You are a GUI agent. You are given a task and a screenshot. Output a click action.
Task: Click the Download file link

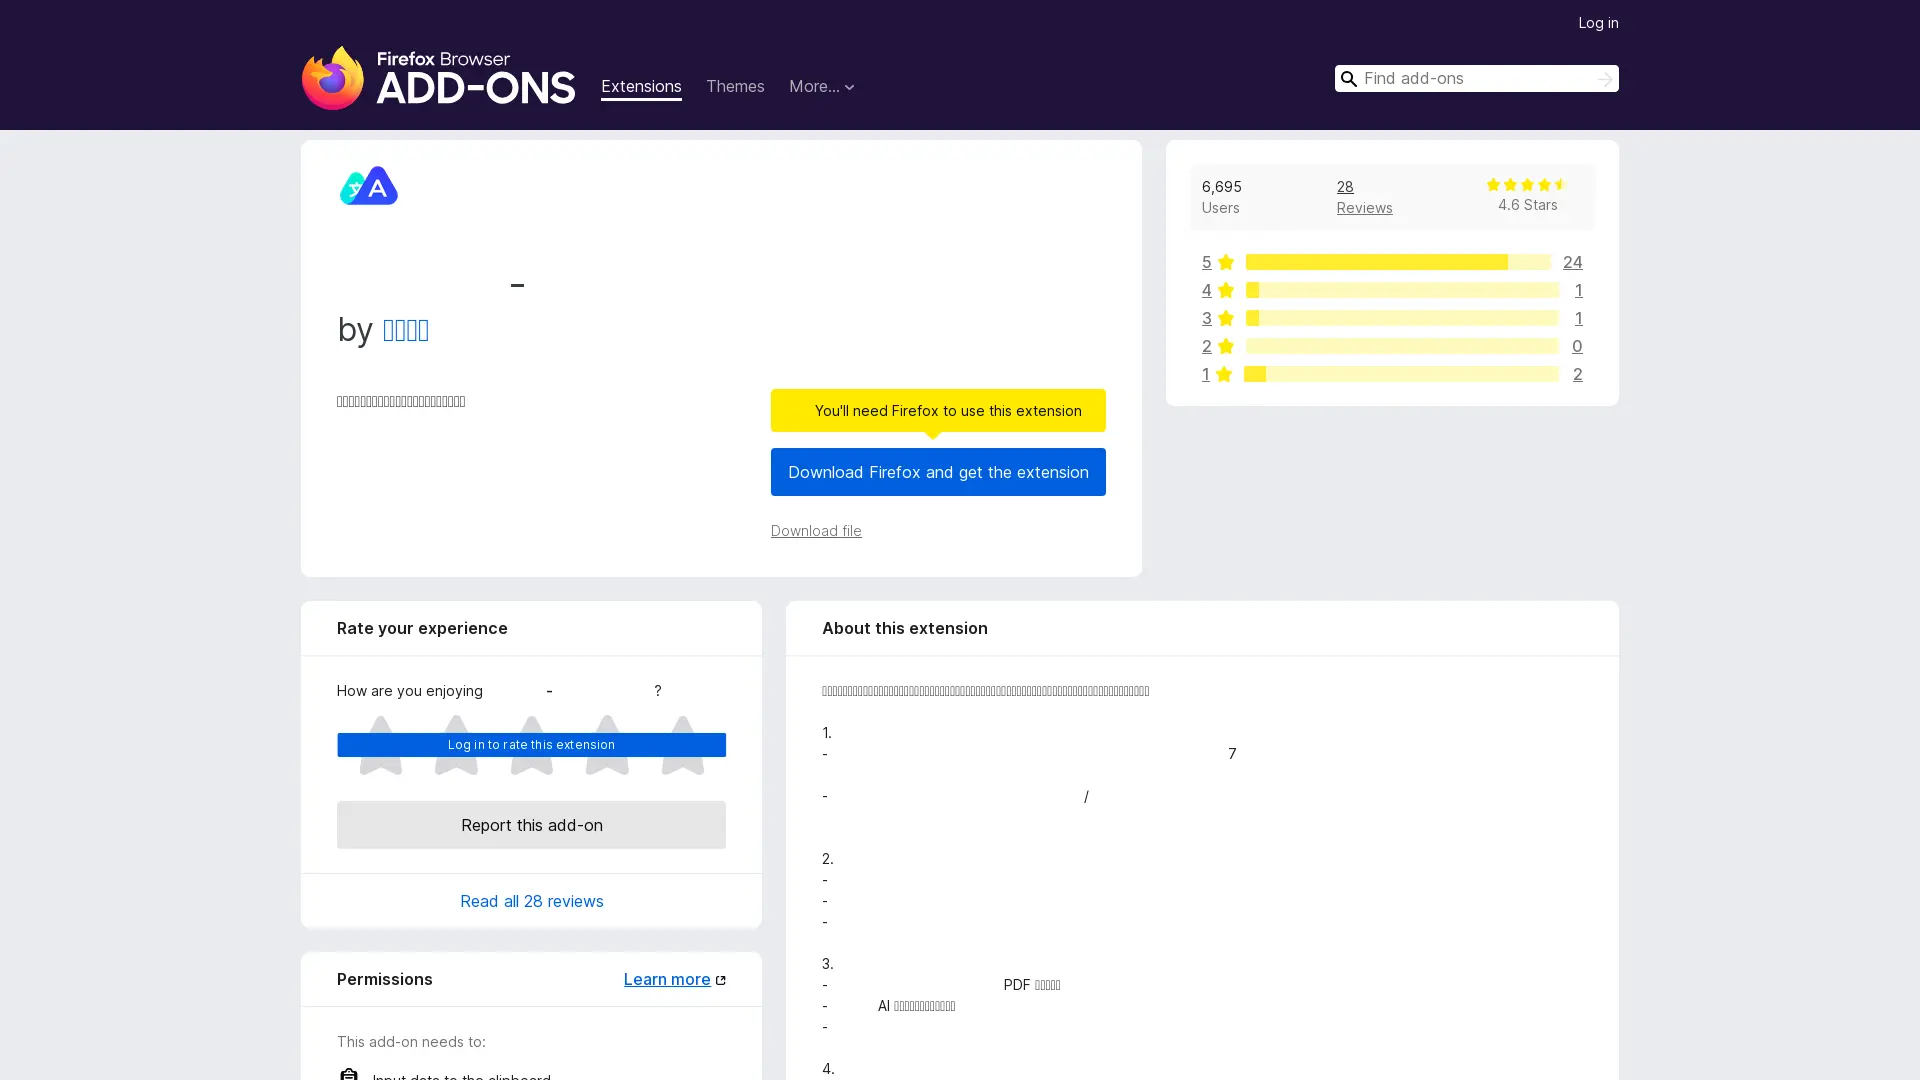816,531
